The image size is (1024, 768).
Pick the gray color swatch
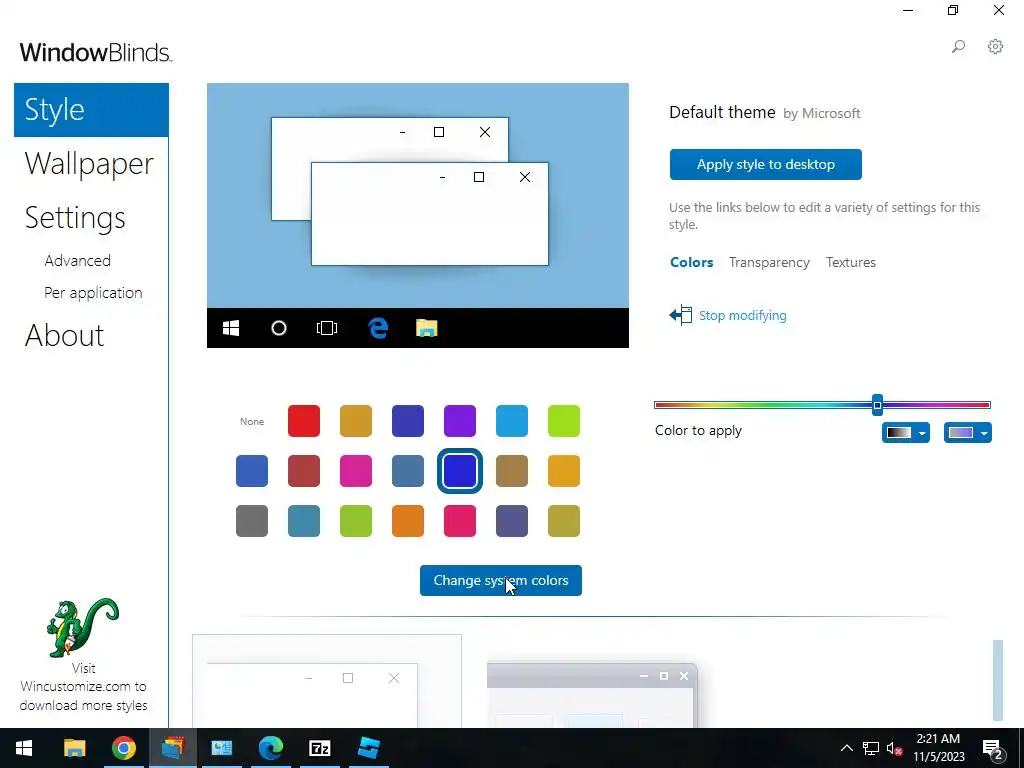[252, 521]
